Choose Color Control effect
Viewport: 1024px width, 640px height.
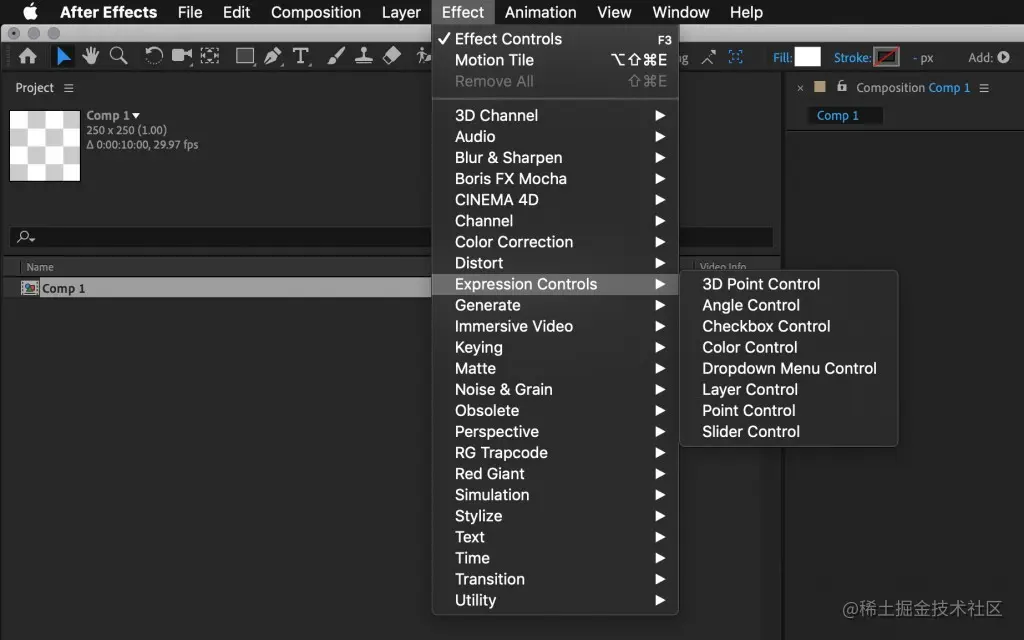click(x=789, y=347)
